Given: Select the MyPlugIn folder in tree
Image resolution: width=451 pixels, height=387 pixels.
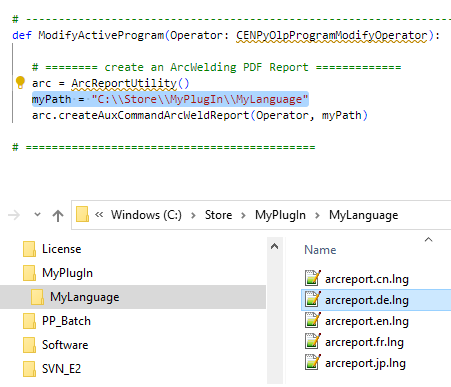Looking at the screenshot, I should pos(67,273).
